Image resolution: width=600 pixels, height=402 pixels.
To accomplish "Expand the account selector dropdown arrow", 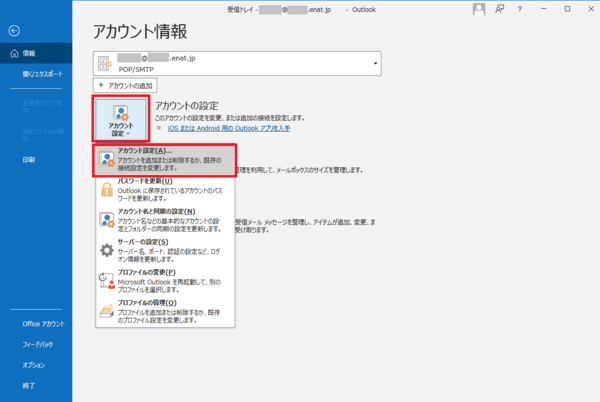I will coord(376,64).
